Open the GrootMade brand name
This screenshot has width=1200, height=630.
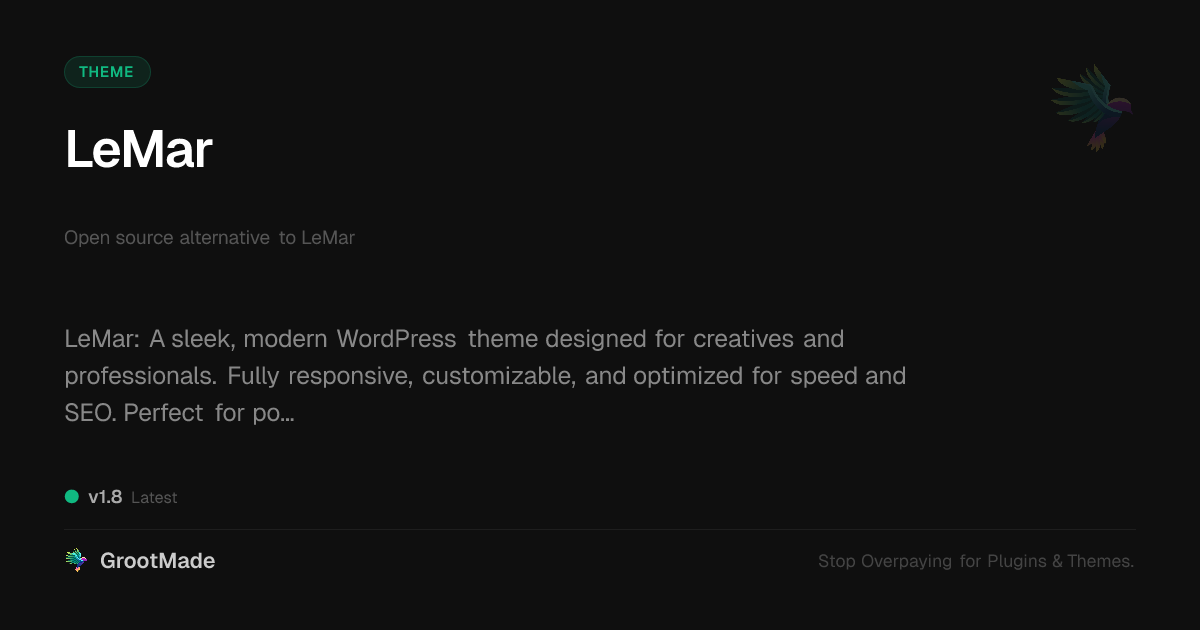(158, 561)
